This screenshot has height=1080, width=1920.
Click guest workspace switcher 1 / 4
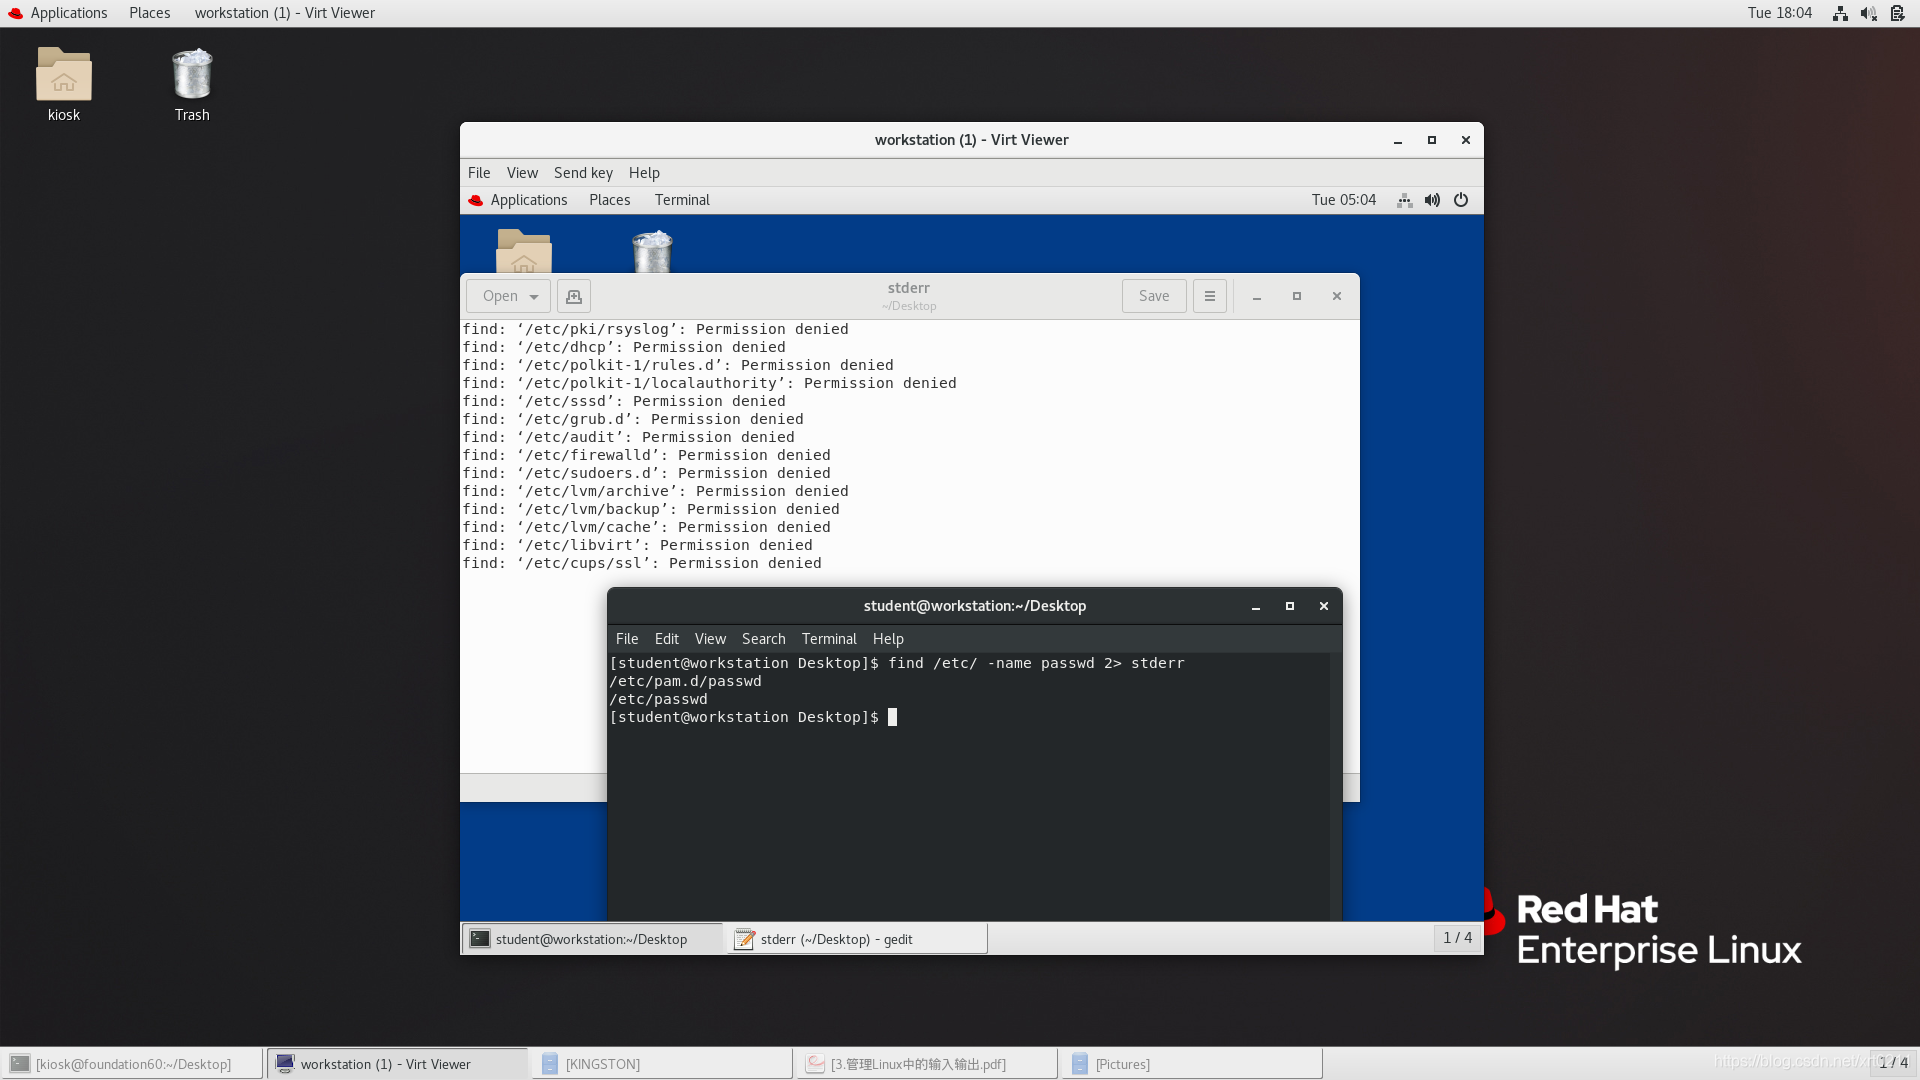pyautogui.click(x=1457, y=938)
